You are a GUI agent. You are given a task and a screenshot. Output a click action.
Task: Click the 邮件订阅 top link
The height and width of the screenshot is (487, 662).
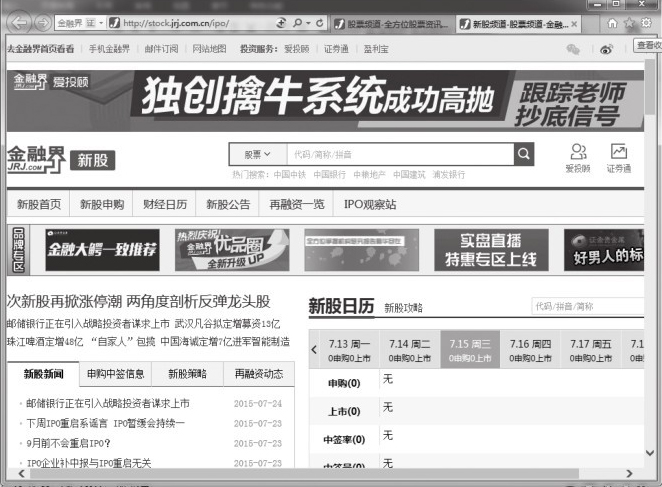161,49
